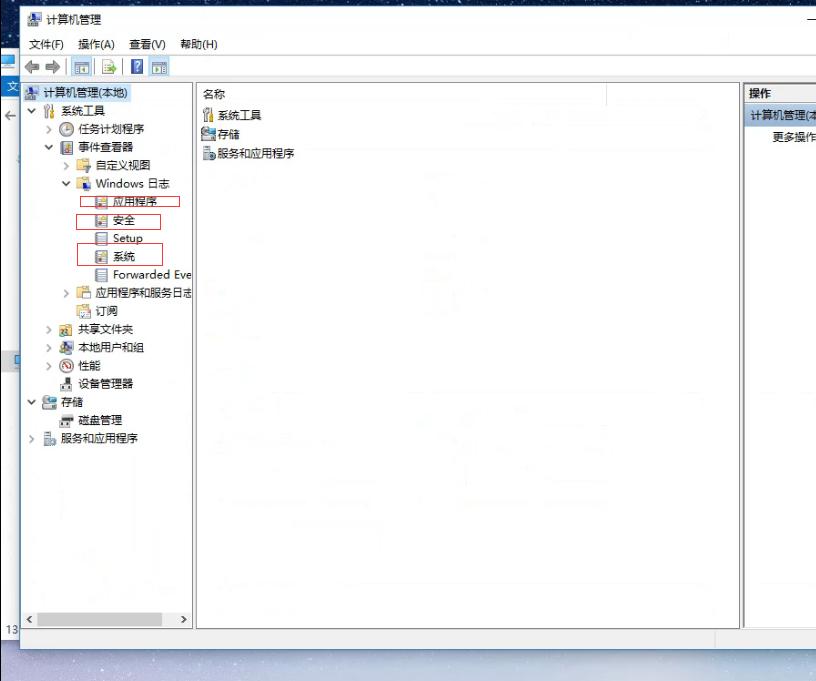Viewport: 816px width, 681px height.
Task: Click the 性能 gauge icon
Action: coord(66,366)
